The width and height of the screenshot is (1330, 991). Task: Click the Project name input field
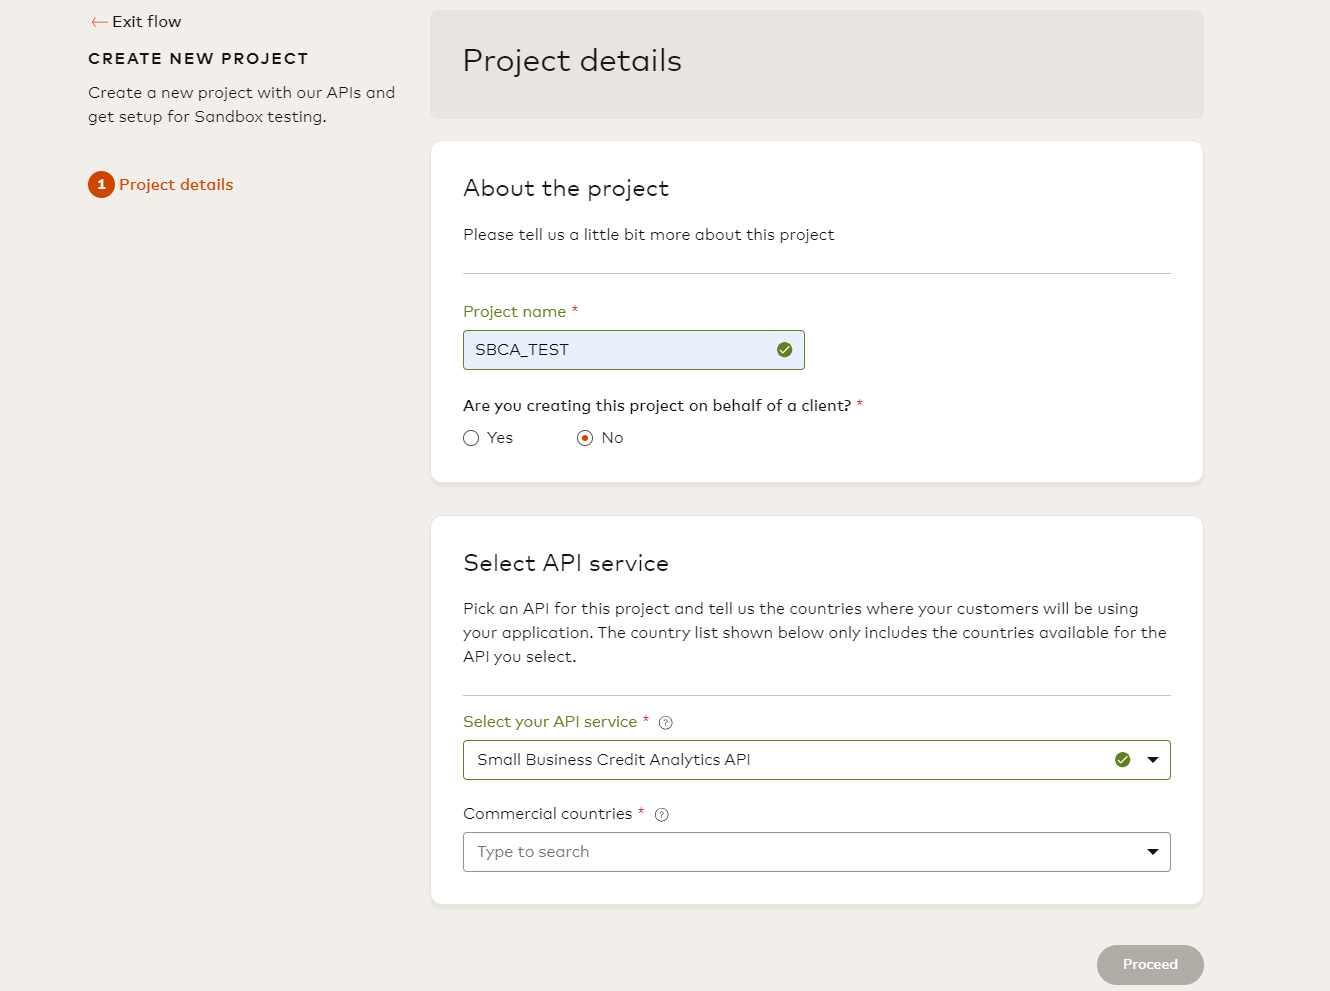point(634,350)
